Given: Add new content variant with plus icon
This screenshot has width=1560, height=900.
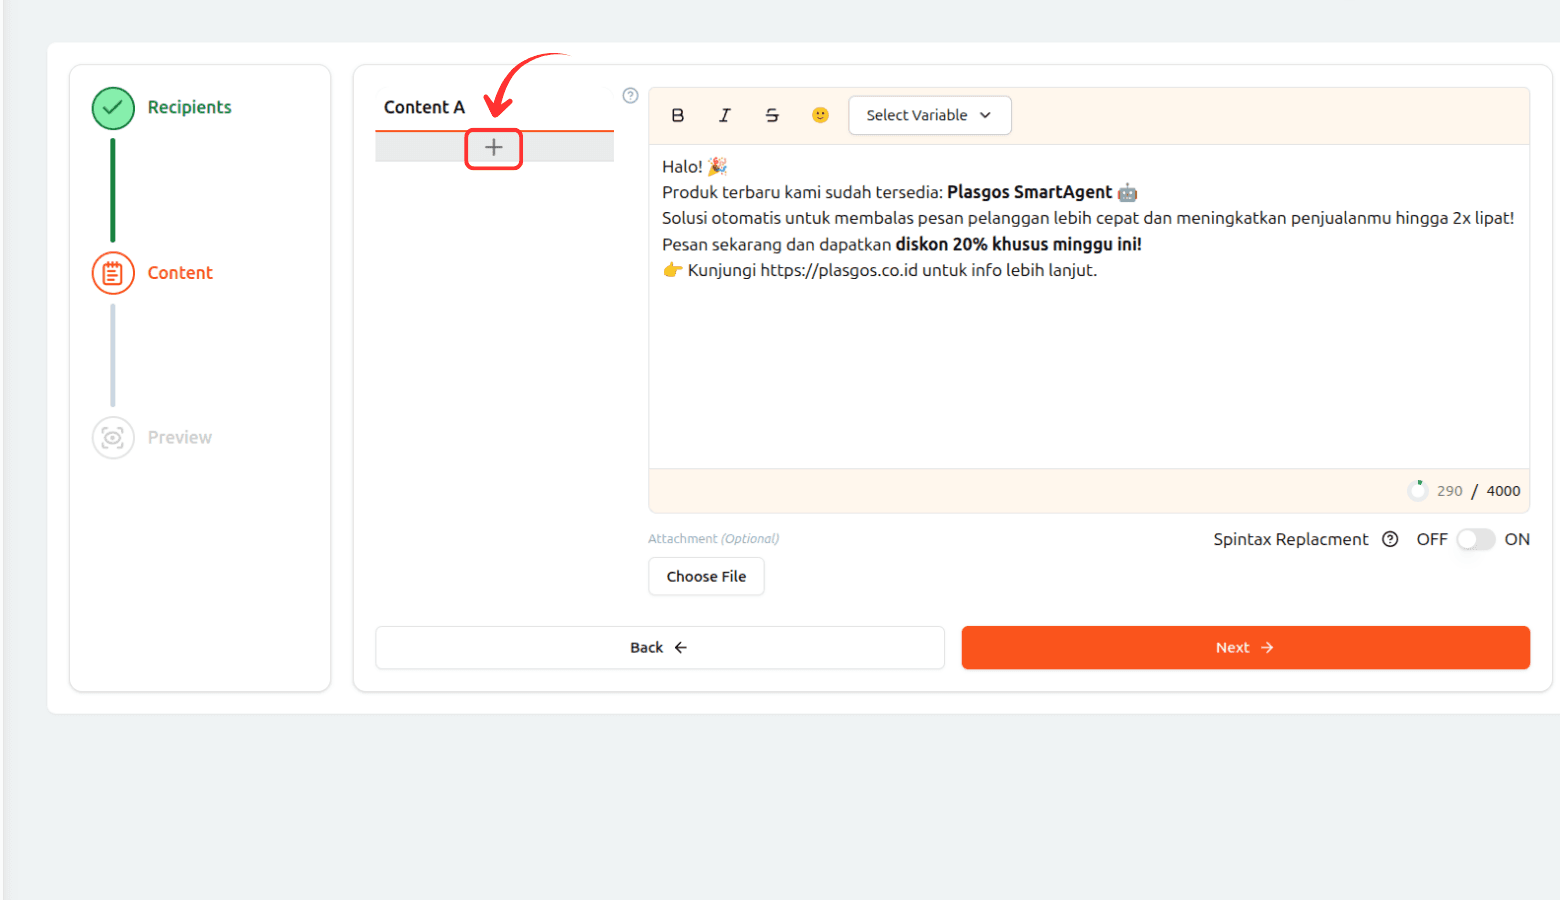Looking at the screenshot, I should [x=494, y=148].
